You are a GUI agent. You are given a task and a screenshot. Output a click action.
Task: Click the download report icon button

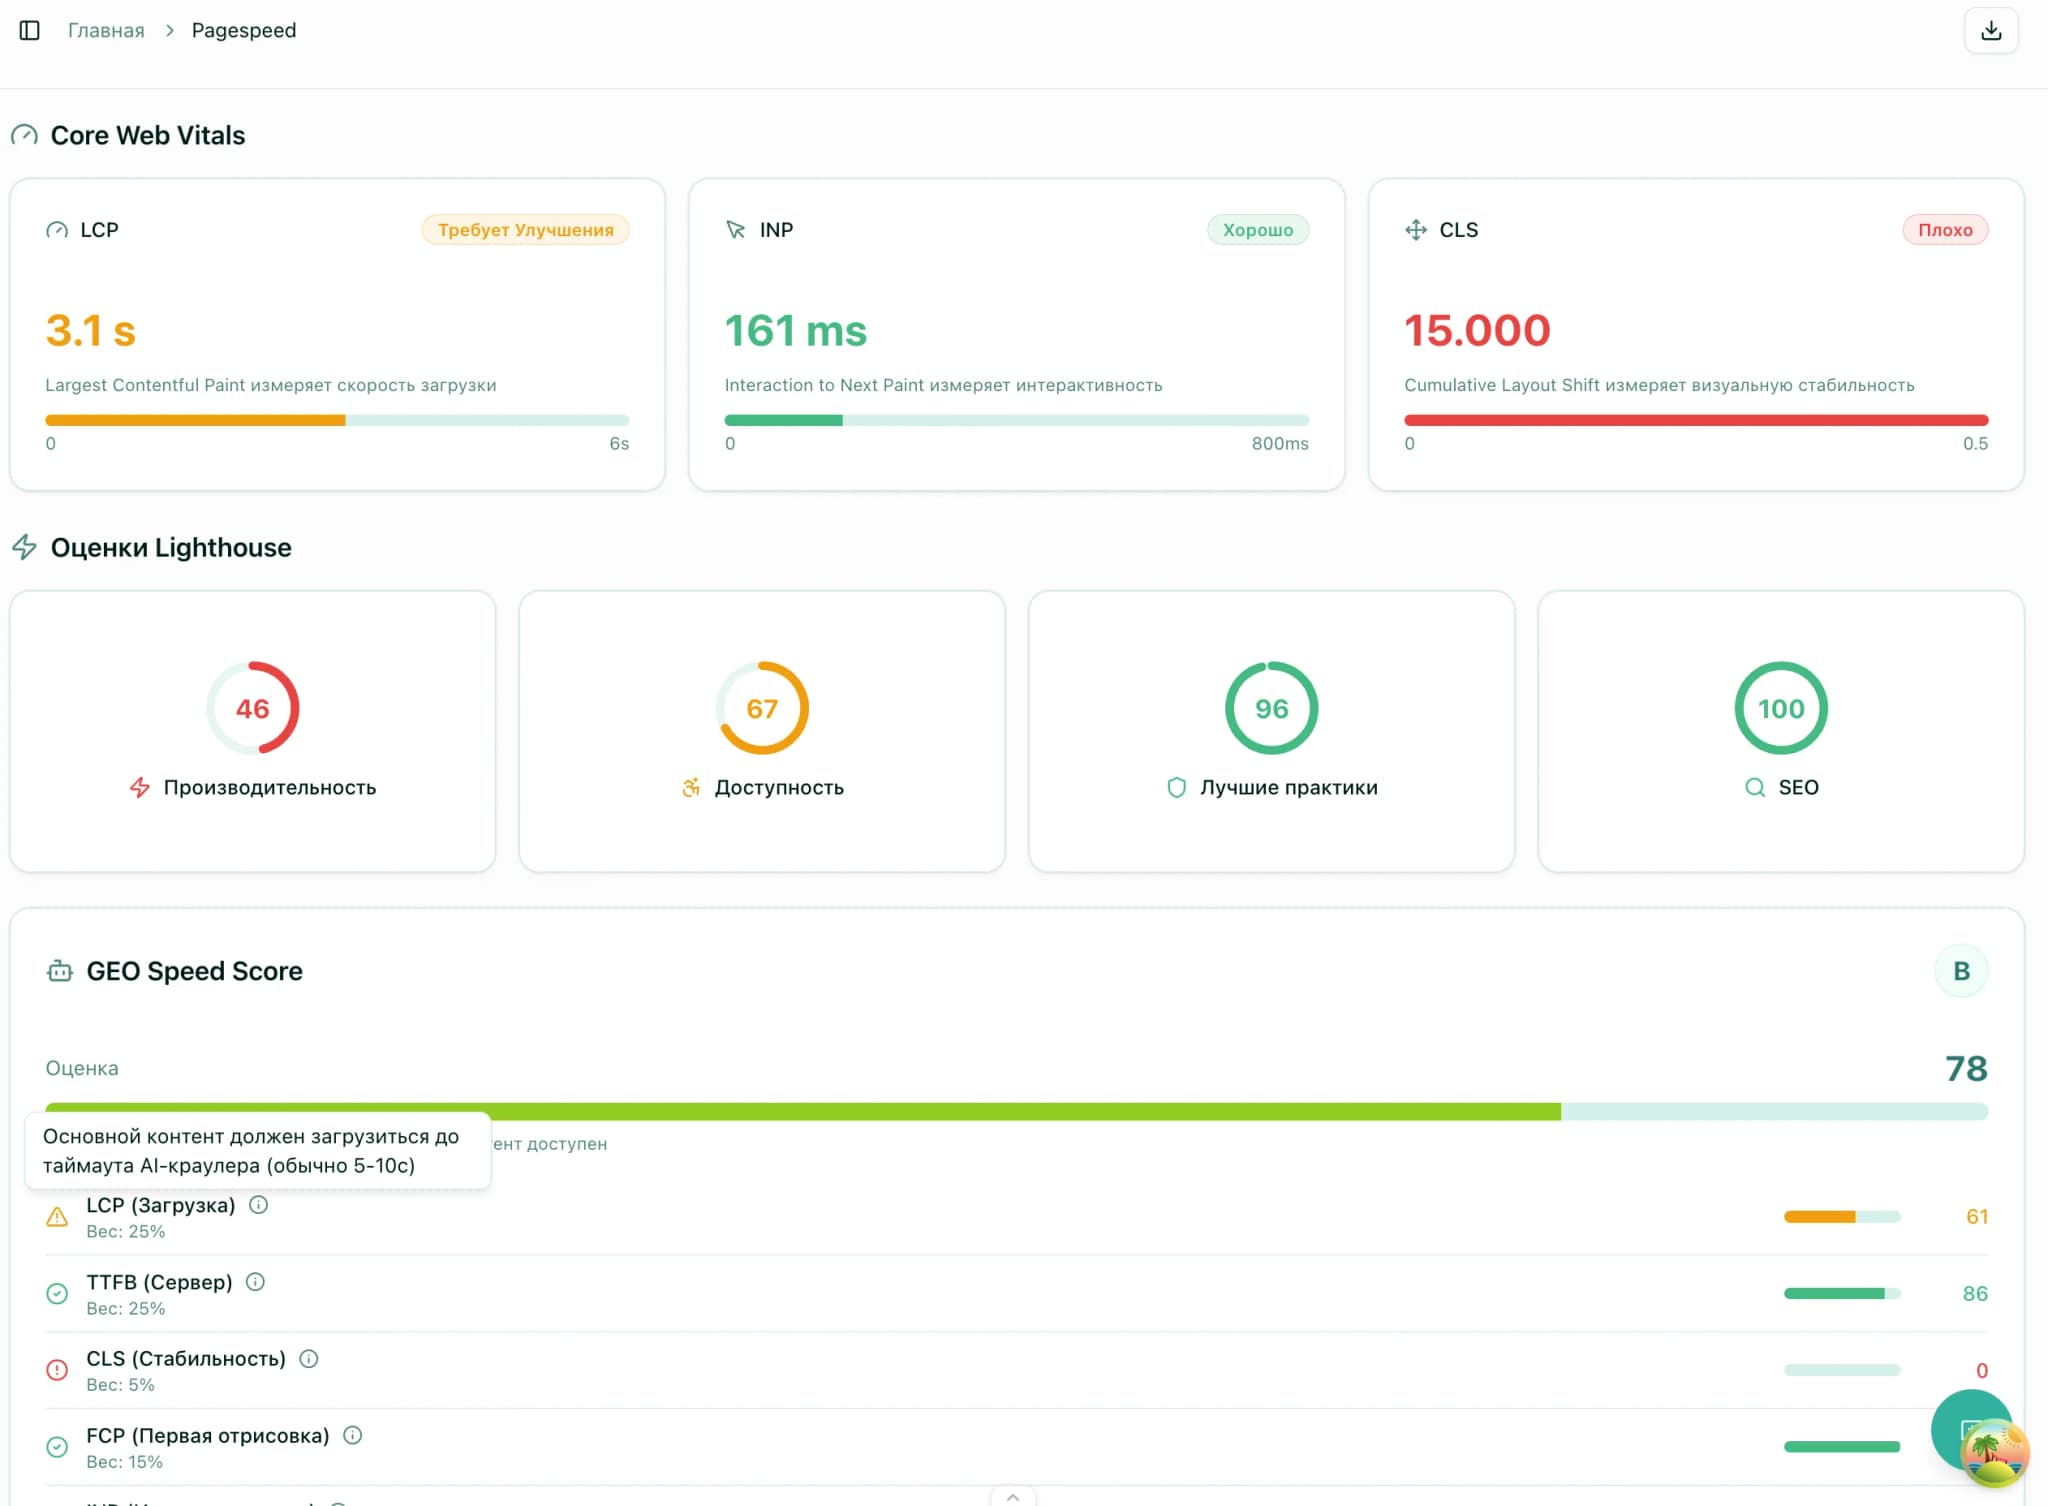click(x=1990, y=31)
